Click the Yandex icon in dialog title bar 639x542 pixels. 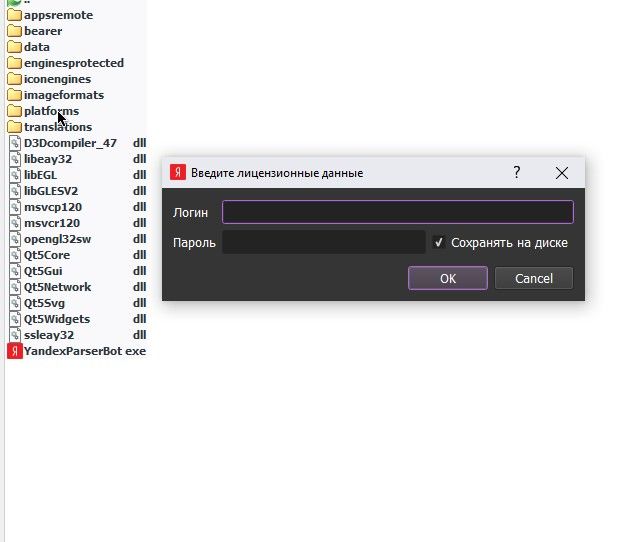pos(178,172)
